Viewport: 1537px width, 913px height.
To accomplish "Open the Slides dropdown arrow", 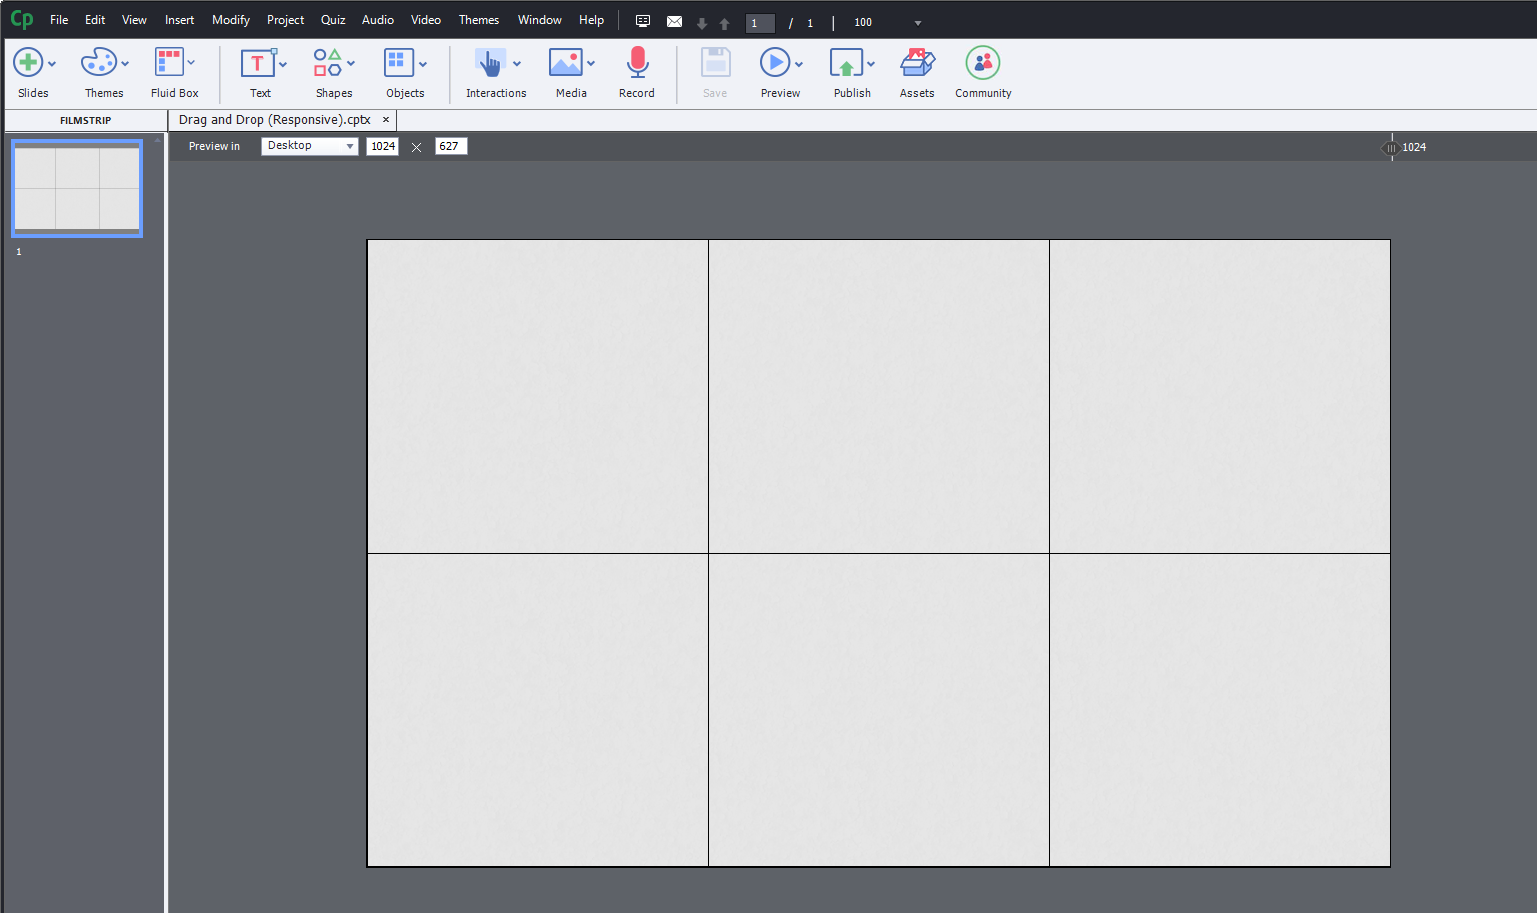I will [x=51, y=65].
